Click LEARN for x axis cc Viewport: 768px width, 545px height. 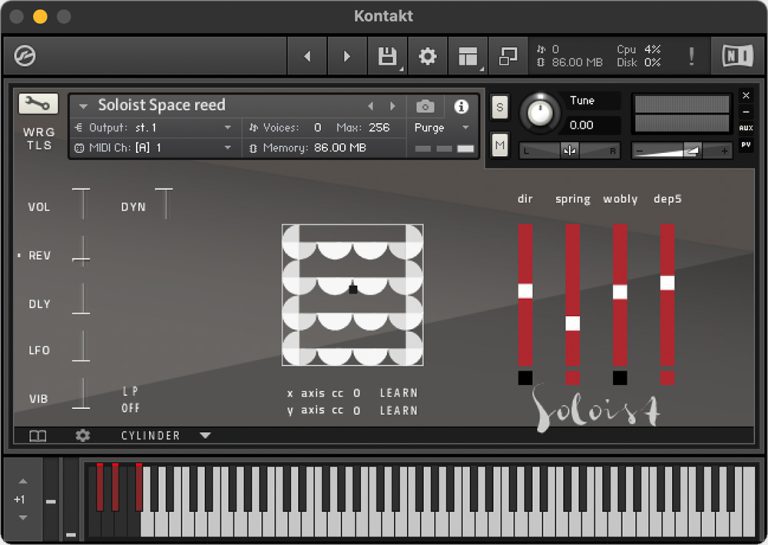(x=398, y=393)
